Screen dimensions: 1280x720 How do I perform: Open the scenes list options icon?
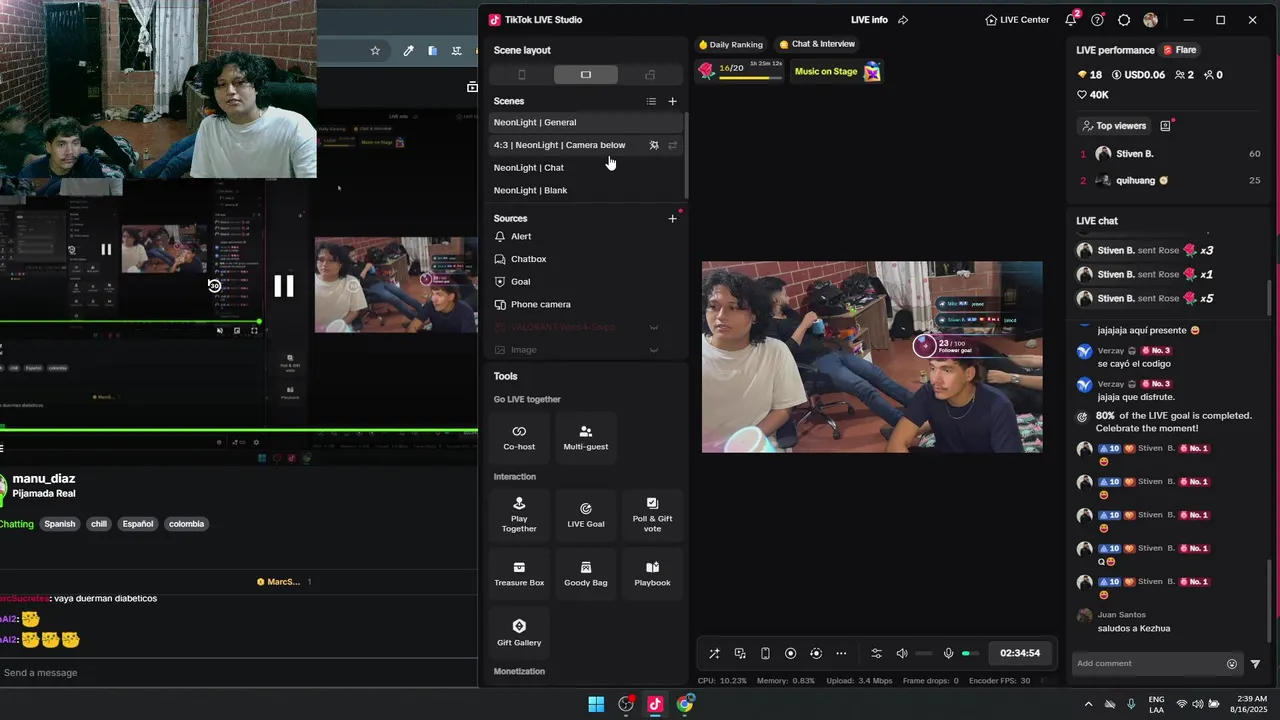(651, 101)
